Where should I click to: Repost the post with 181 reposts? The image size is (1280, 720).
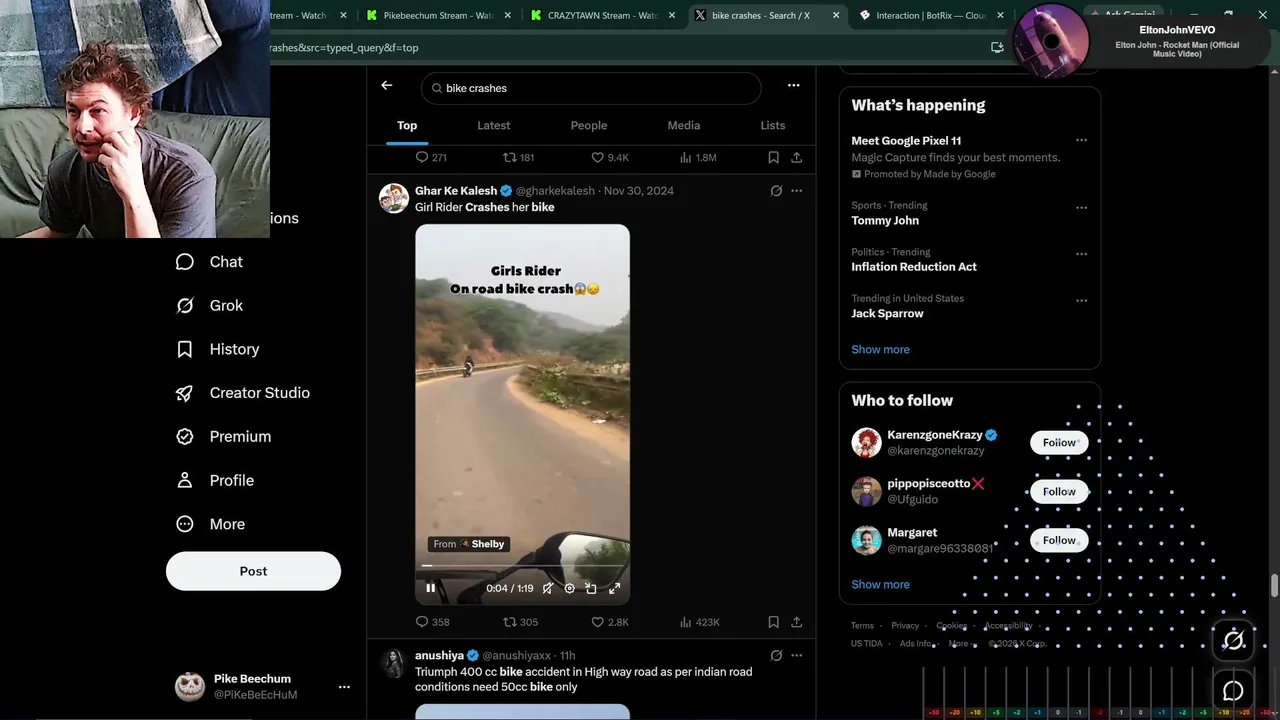pyautogui.click(x=518, y=157)
